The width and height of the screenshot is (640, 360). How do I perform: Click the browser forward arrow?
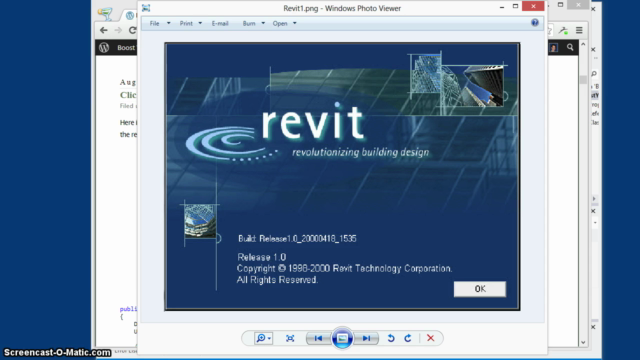118,30
